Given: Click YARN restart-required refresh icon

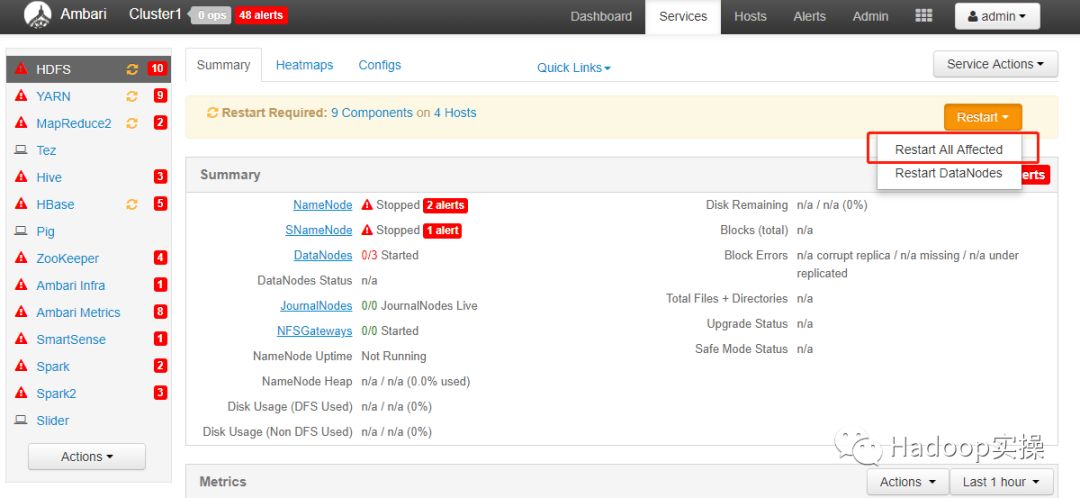Looking at the screenshot, I should click(132, 96).
